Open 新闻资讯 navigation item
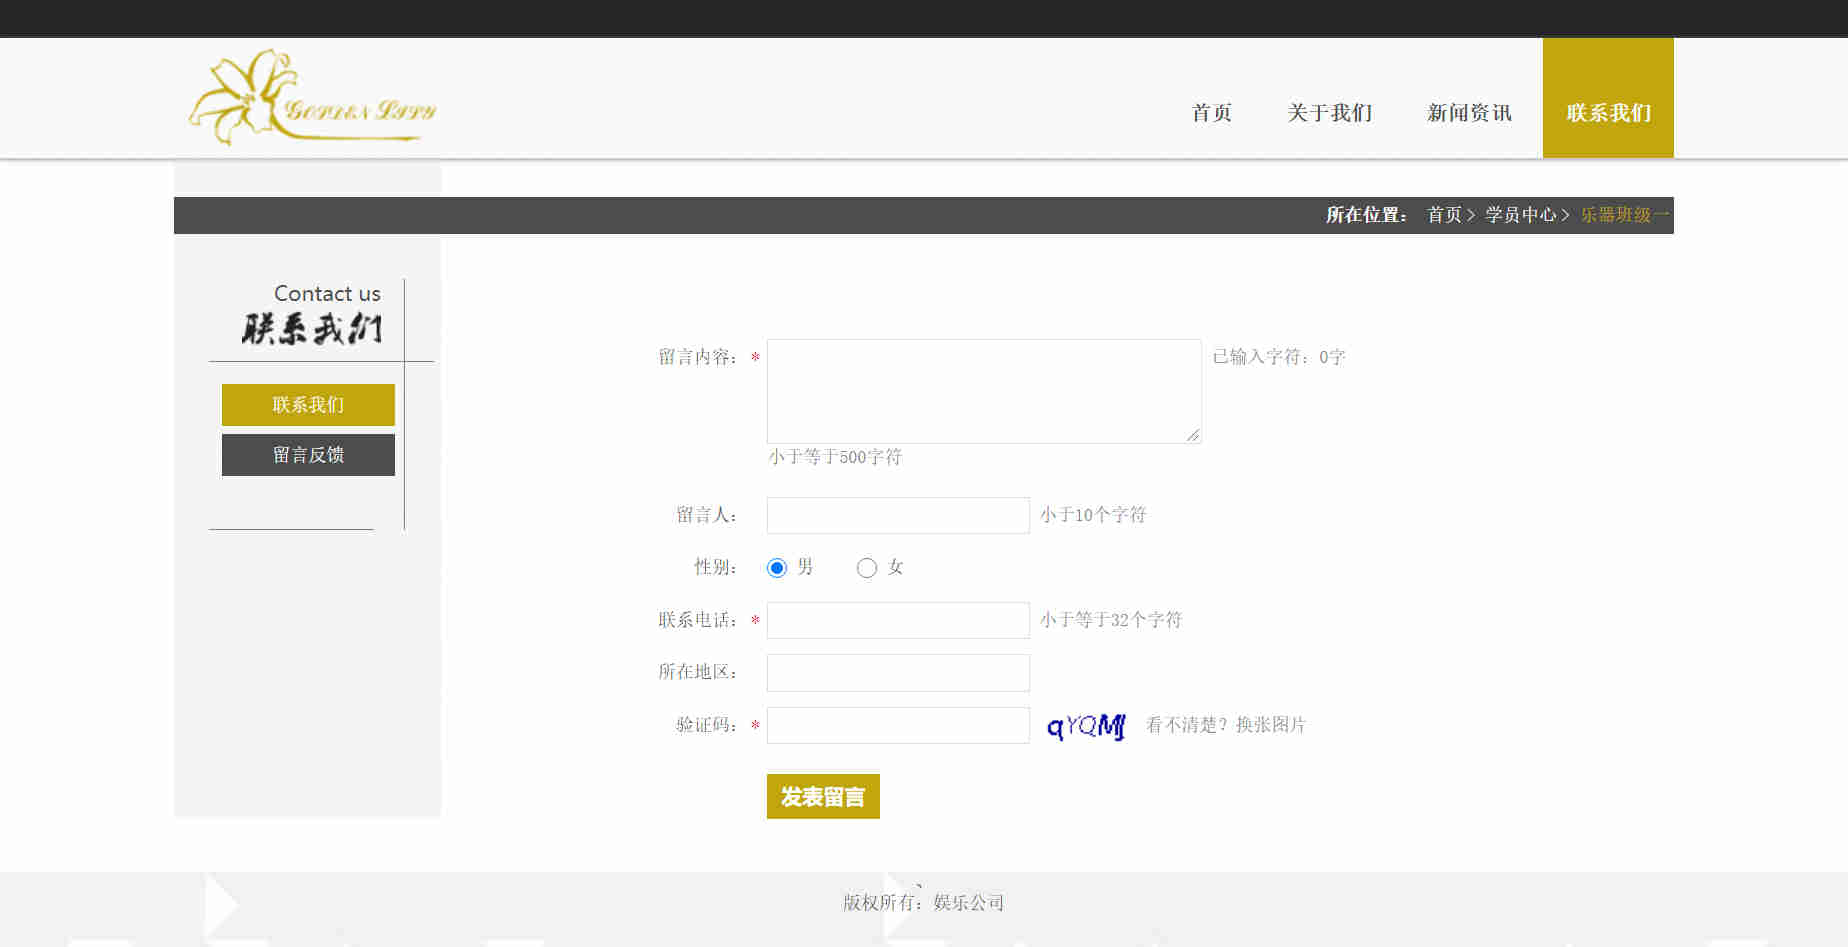Viewport: 1848px width, 947px height. pos(1469,113)
